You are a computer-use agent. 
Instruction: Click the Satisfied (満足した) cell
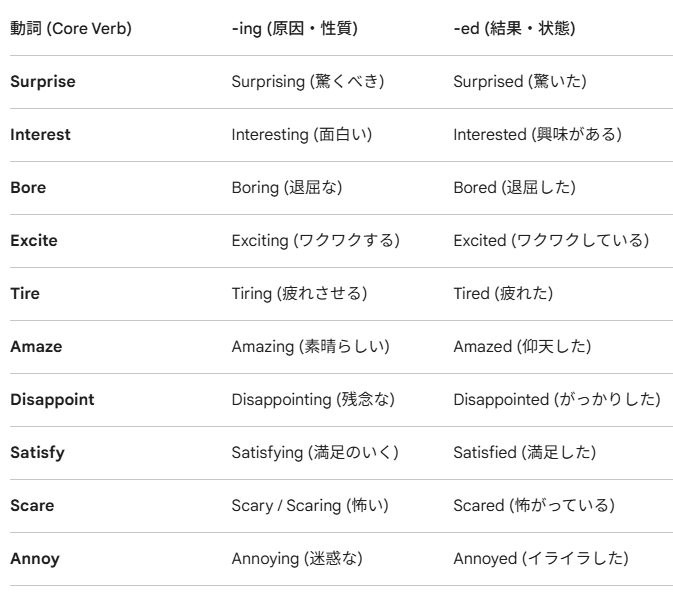pyautogui.click(x=524, y=452)
